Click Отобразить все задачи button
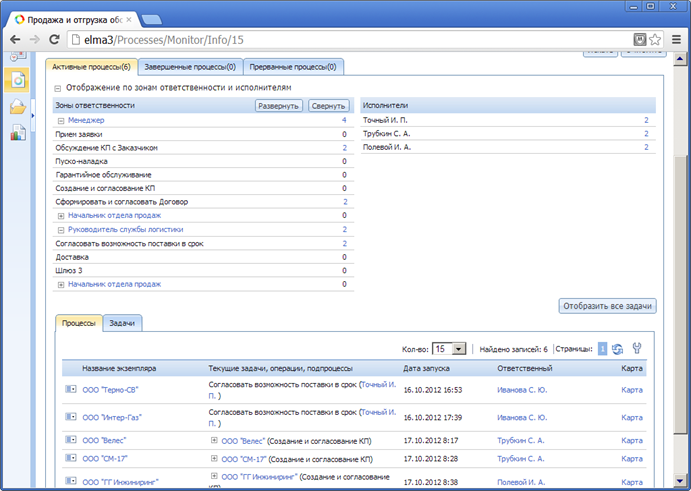This screenshot has width=691, height=491. (x=607, y=306)
